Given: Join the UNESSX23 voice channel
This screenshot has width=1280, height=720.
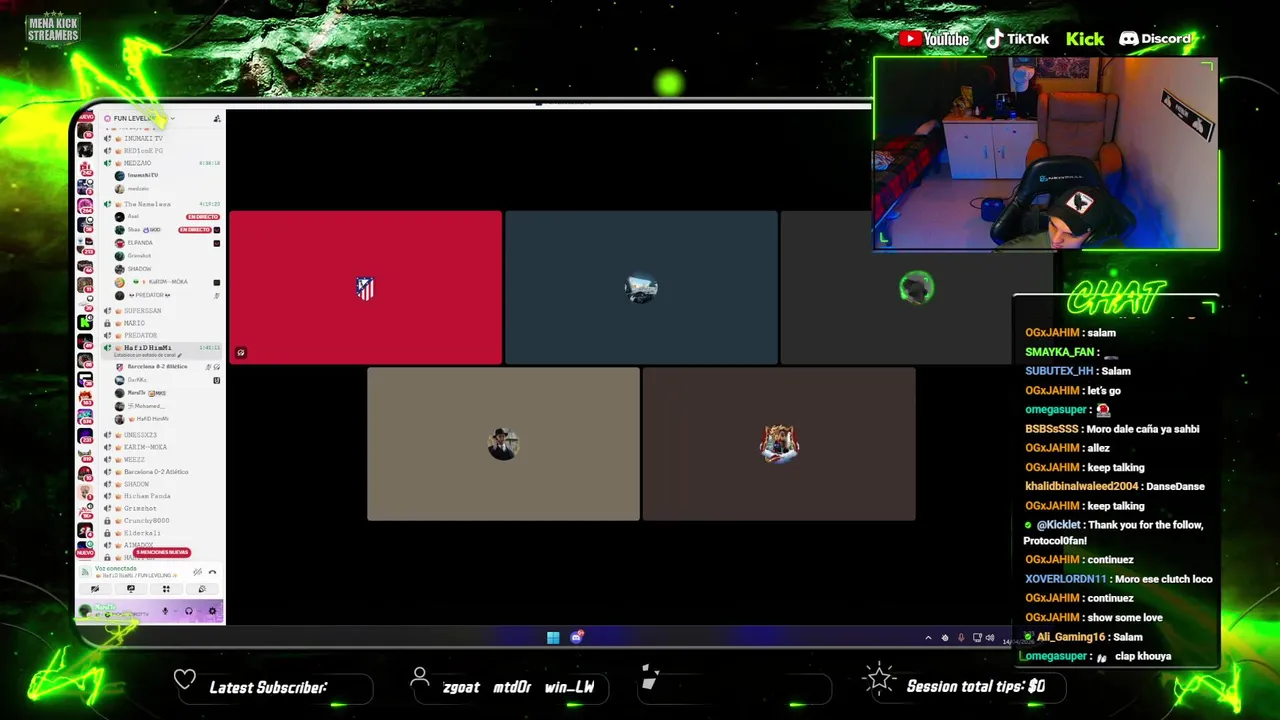Looking at the screenshot, I should click(x=140, y=435).
